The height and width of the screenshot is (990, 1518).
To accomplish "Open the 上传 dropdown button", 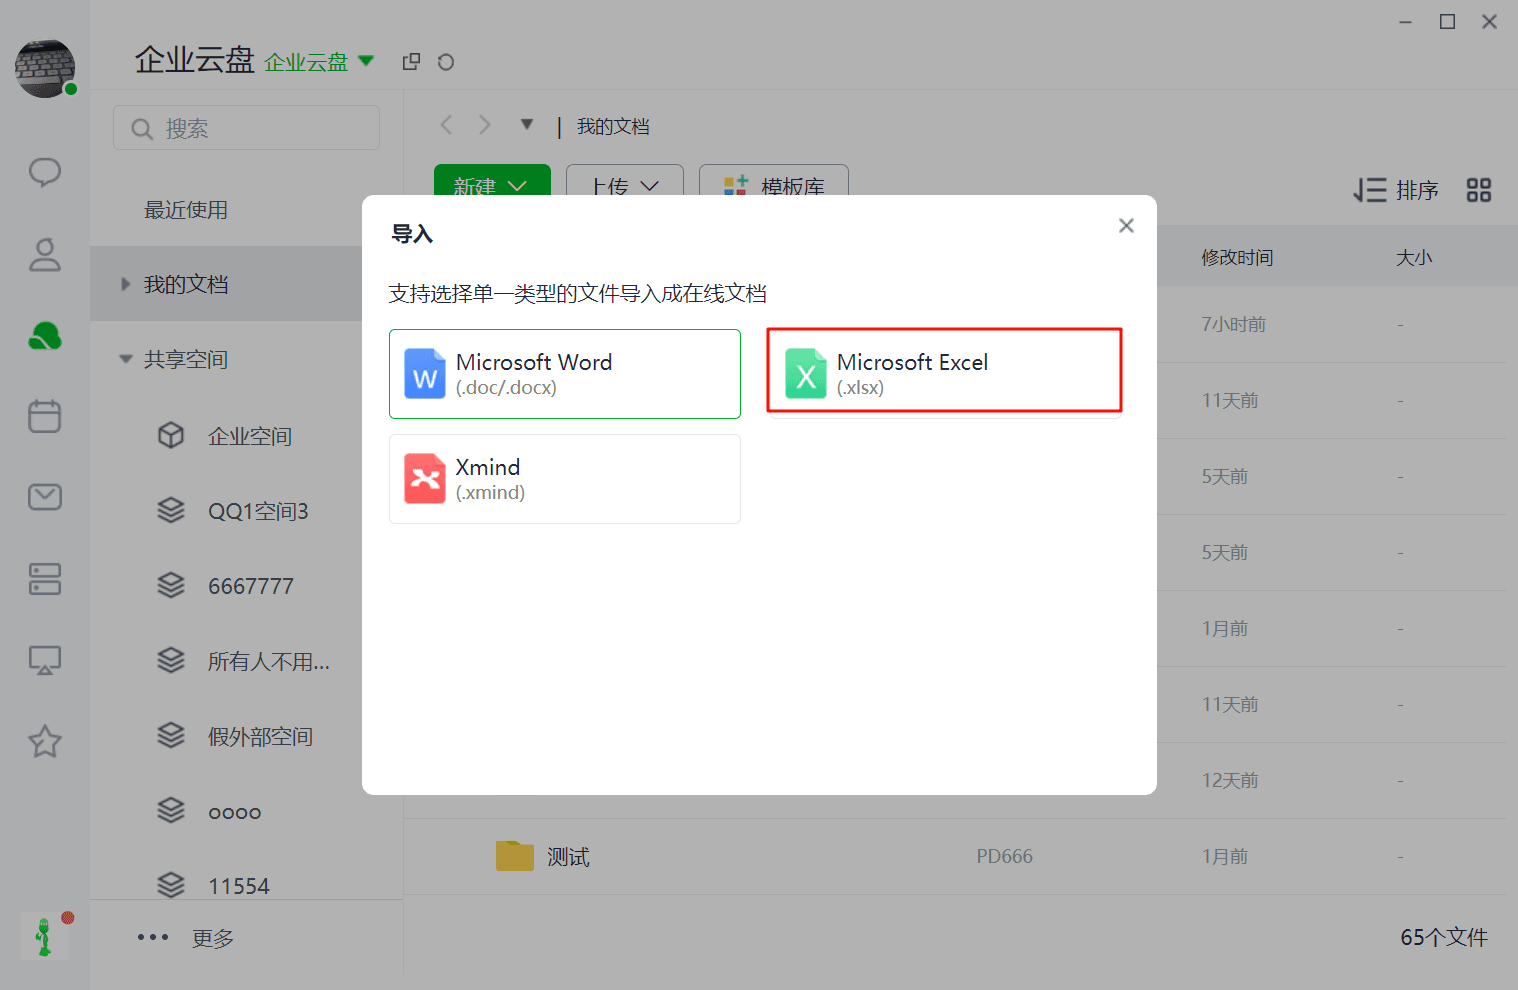I will coord(625,181).
